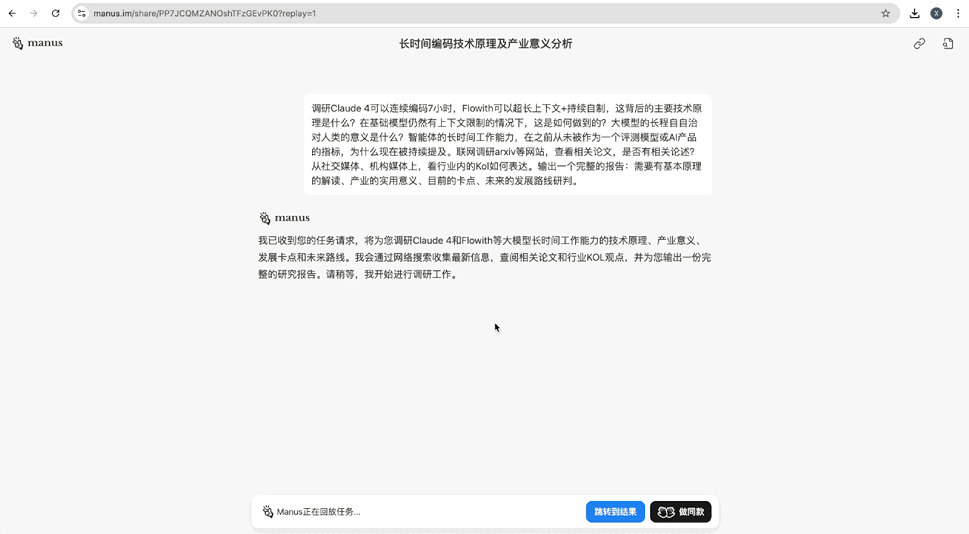Reload the page with the refresh icon

(56, 13)
